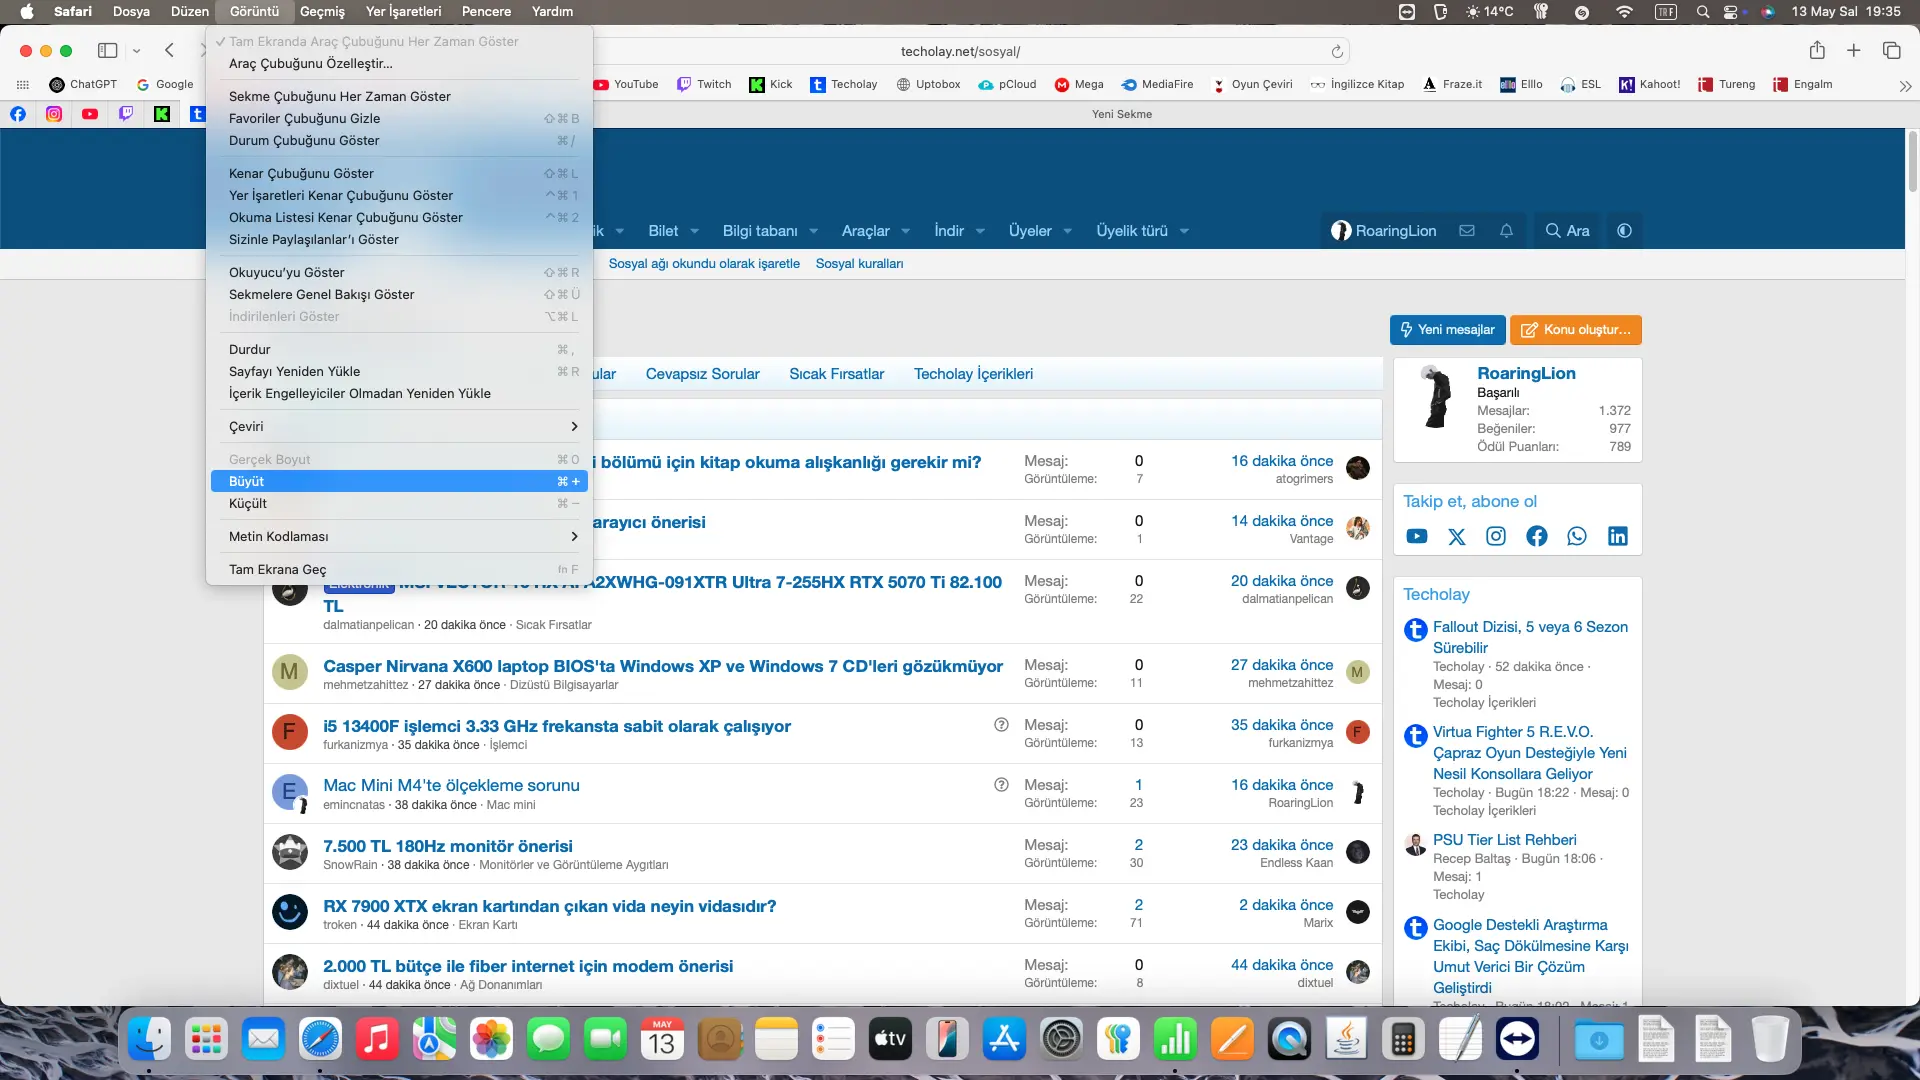
Task: Click the Konu oluştur button
Action: point(1576,330)
